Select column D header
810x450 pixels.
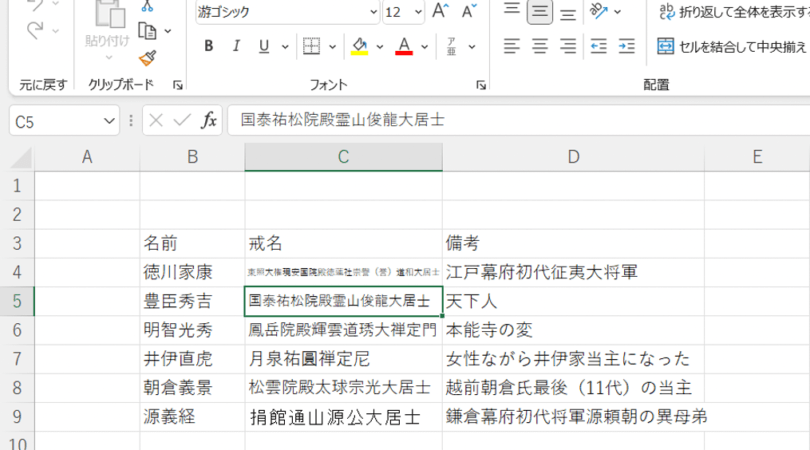click(x=573, y=157)
